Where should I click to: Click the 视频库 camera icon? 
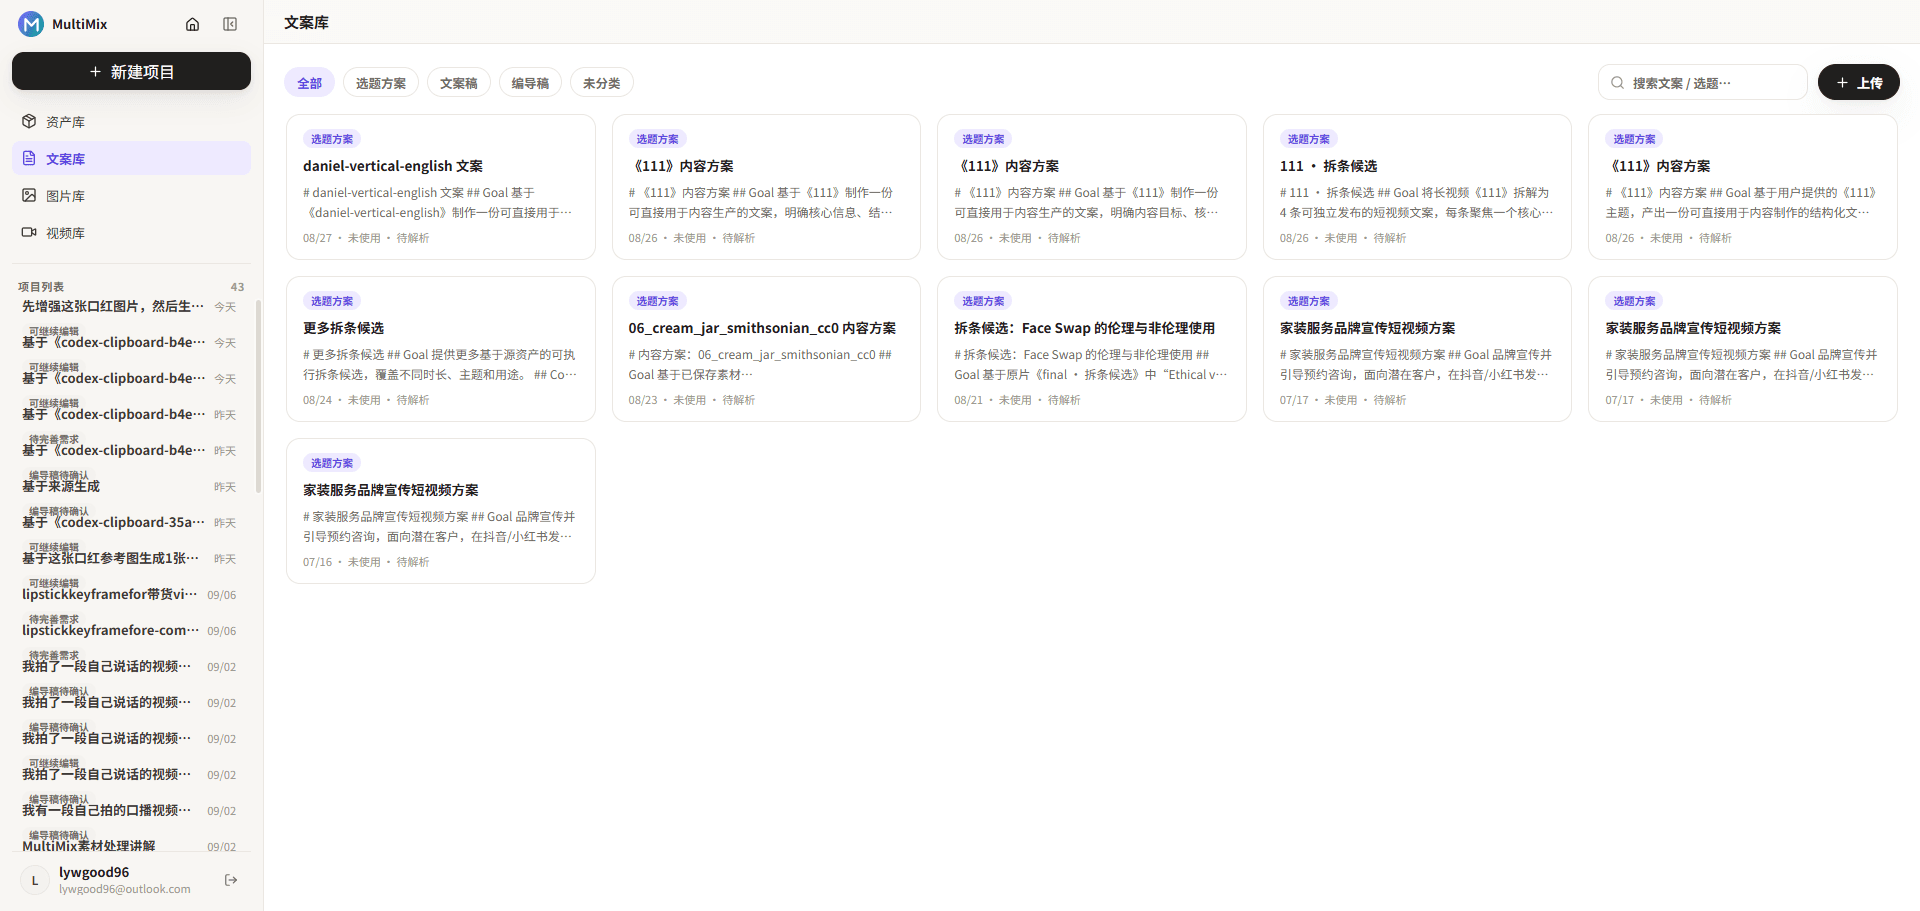click(29, 232)
